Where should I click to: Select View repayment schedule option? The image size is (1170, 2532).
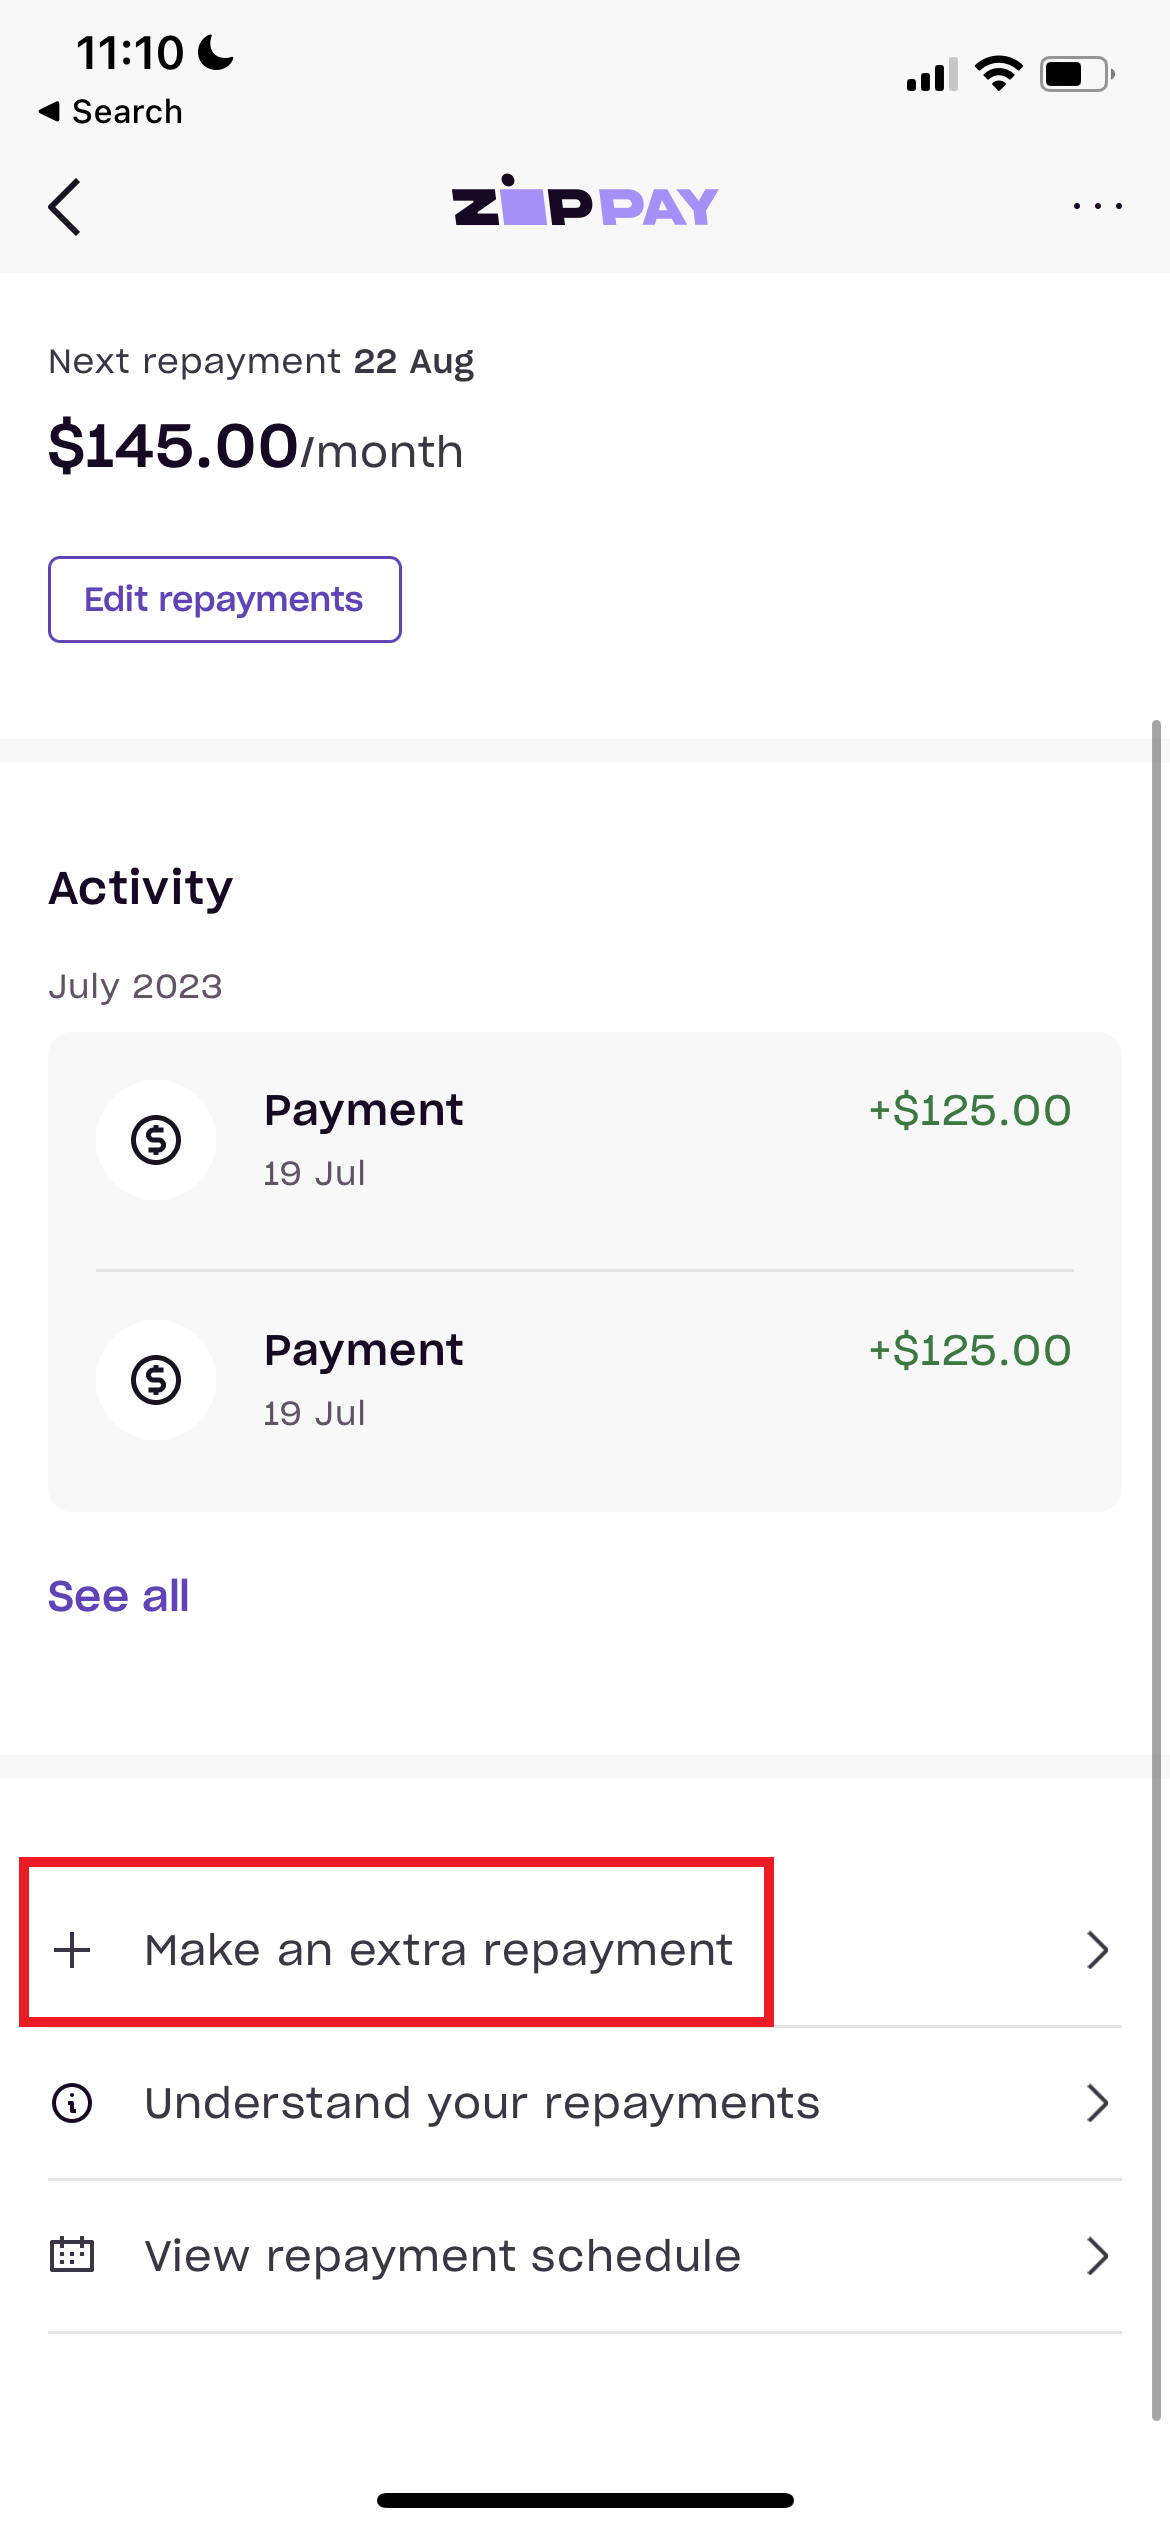point(442,2256)
